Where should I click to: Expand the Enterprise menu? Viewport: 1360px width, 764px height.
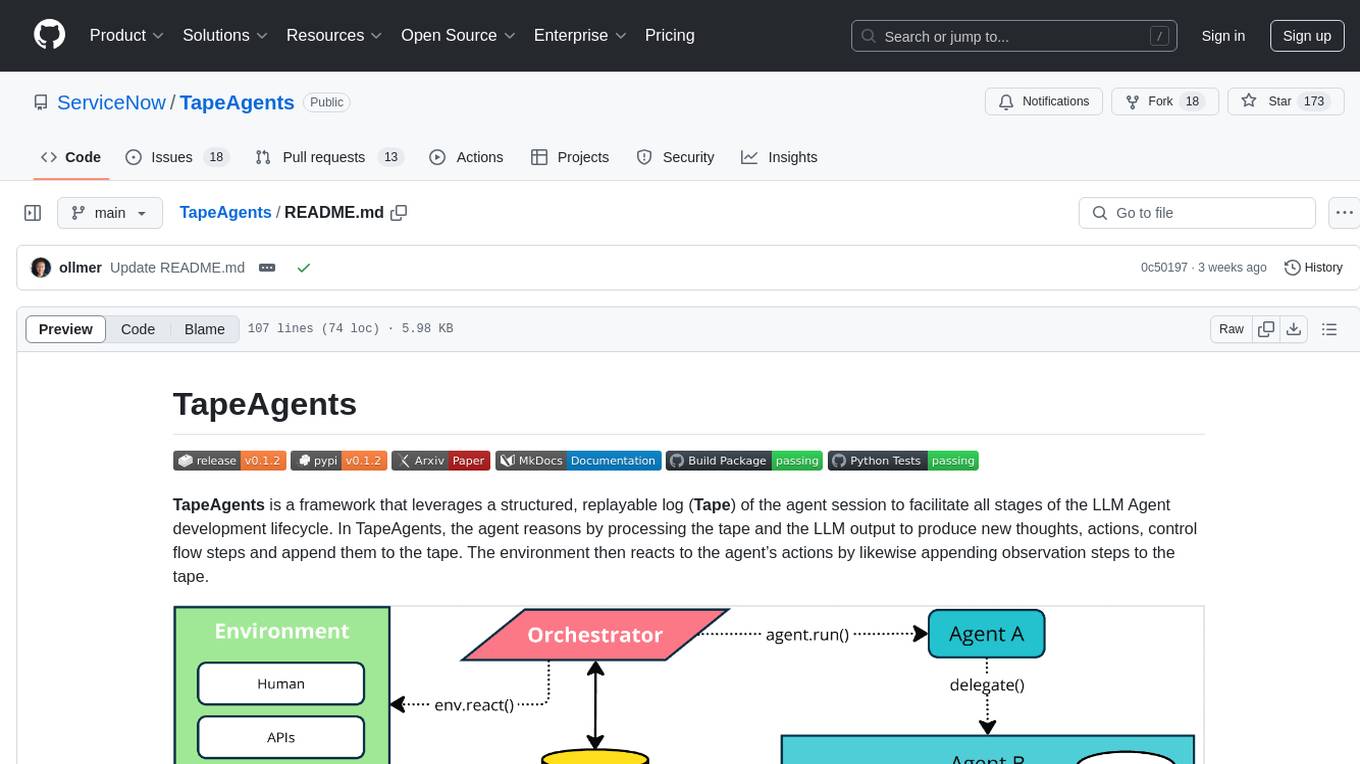(x=580, y=35)
